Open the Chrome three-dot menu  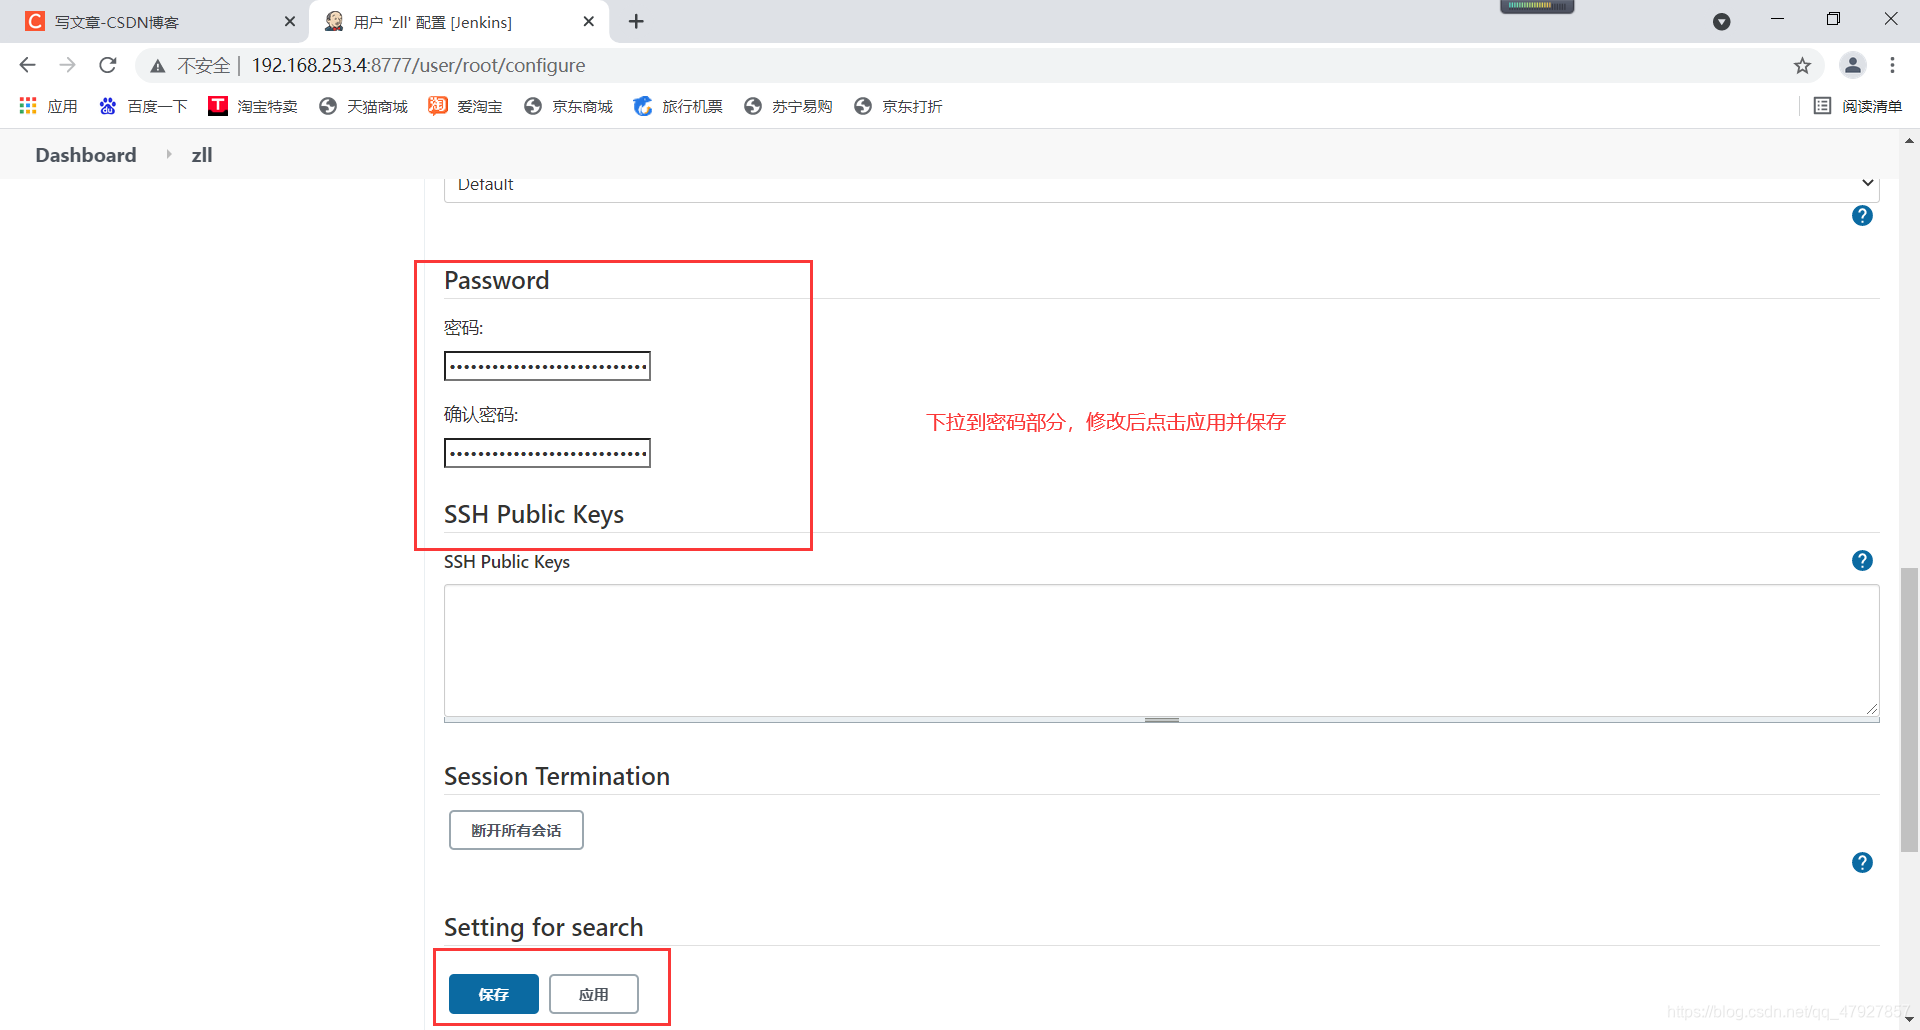tap(1892, 66)
